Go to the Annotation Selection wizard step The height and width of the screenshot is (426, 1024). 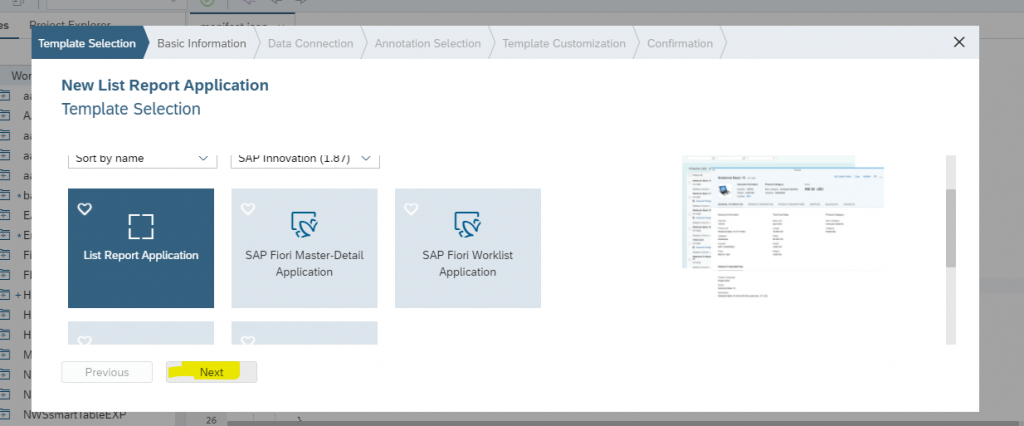click(x=428, y=44)
